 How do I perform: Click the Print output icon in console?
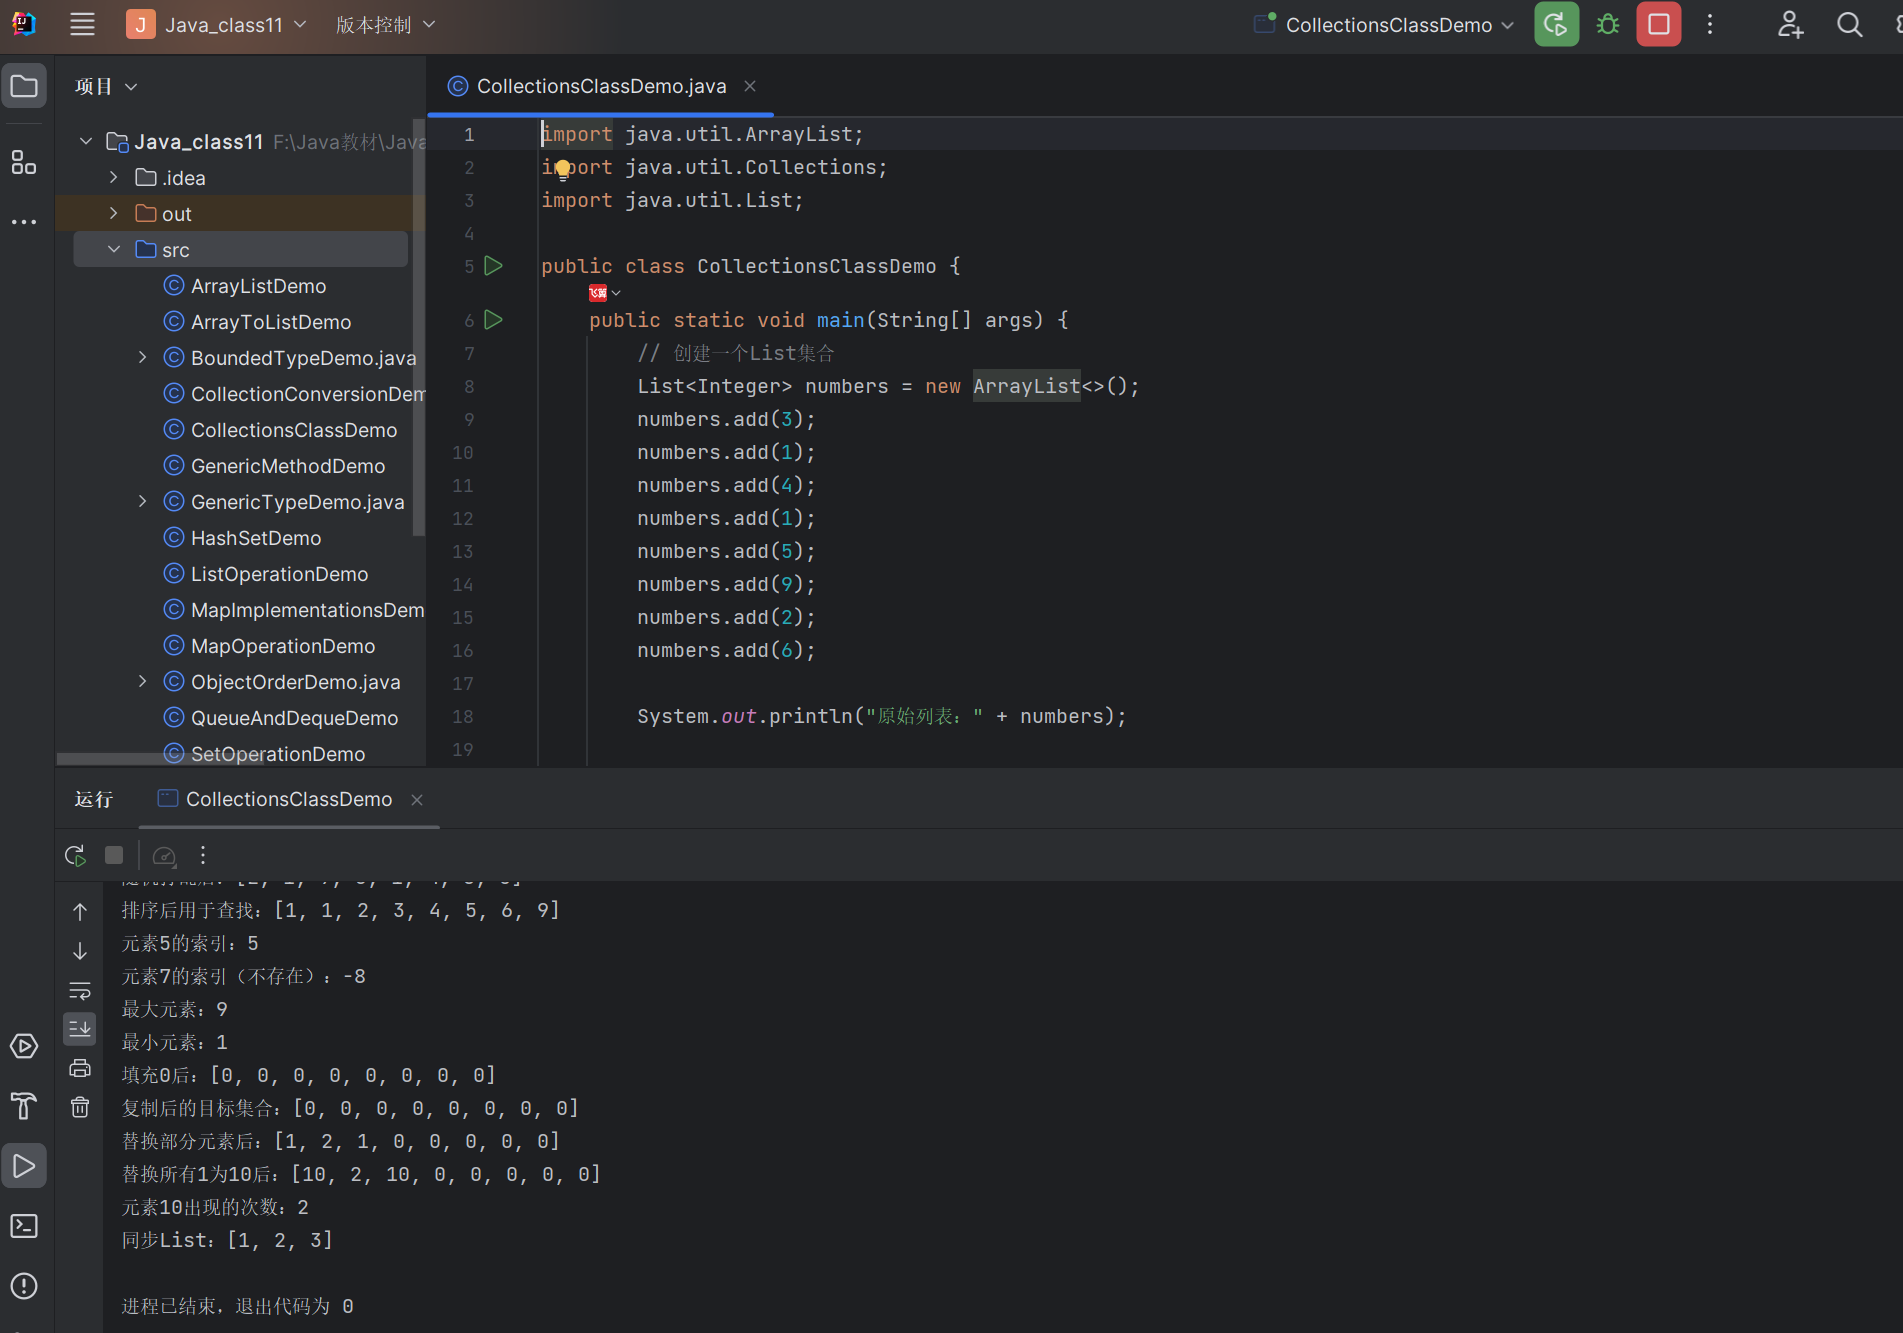tap(80, 1068)
